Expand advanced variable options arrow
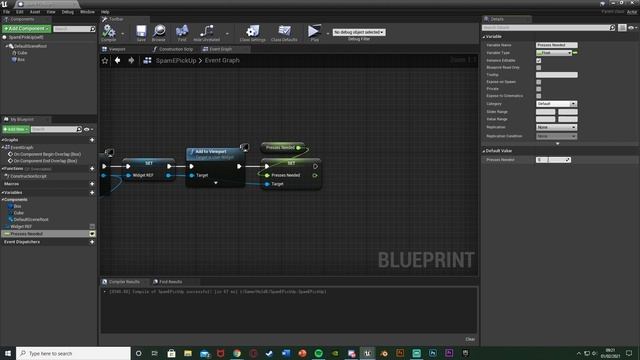 [558, 144]
